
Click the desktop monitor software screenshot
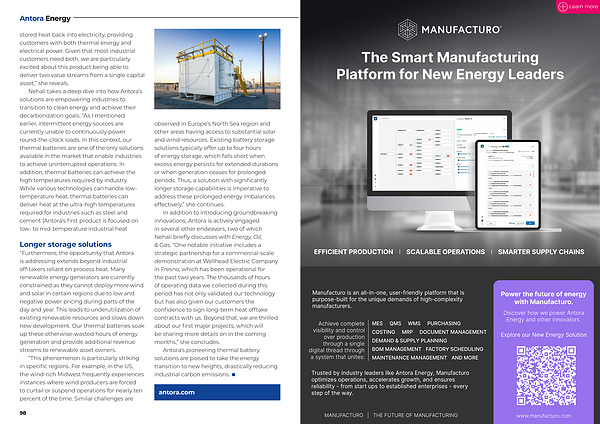coord(423,153)
